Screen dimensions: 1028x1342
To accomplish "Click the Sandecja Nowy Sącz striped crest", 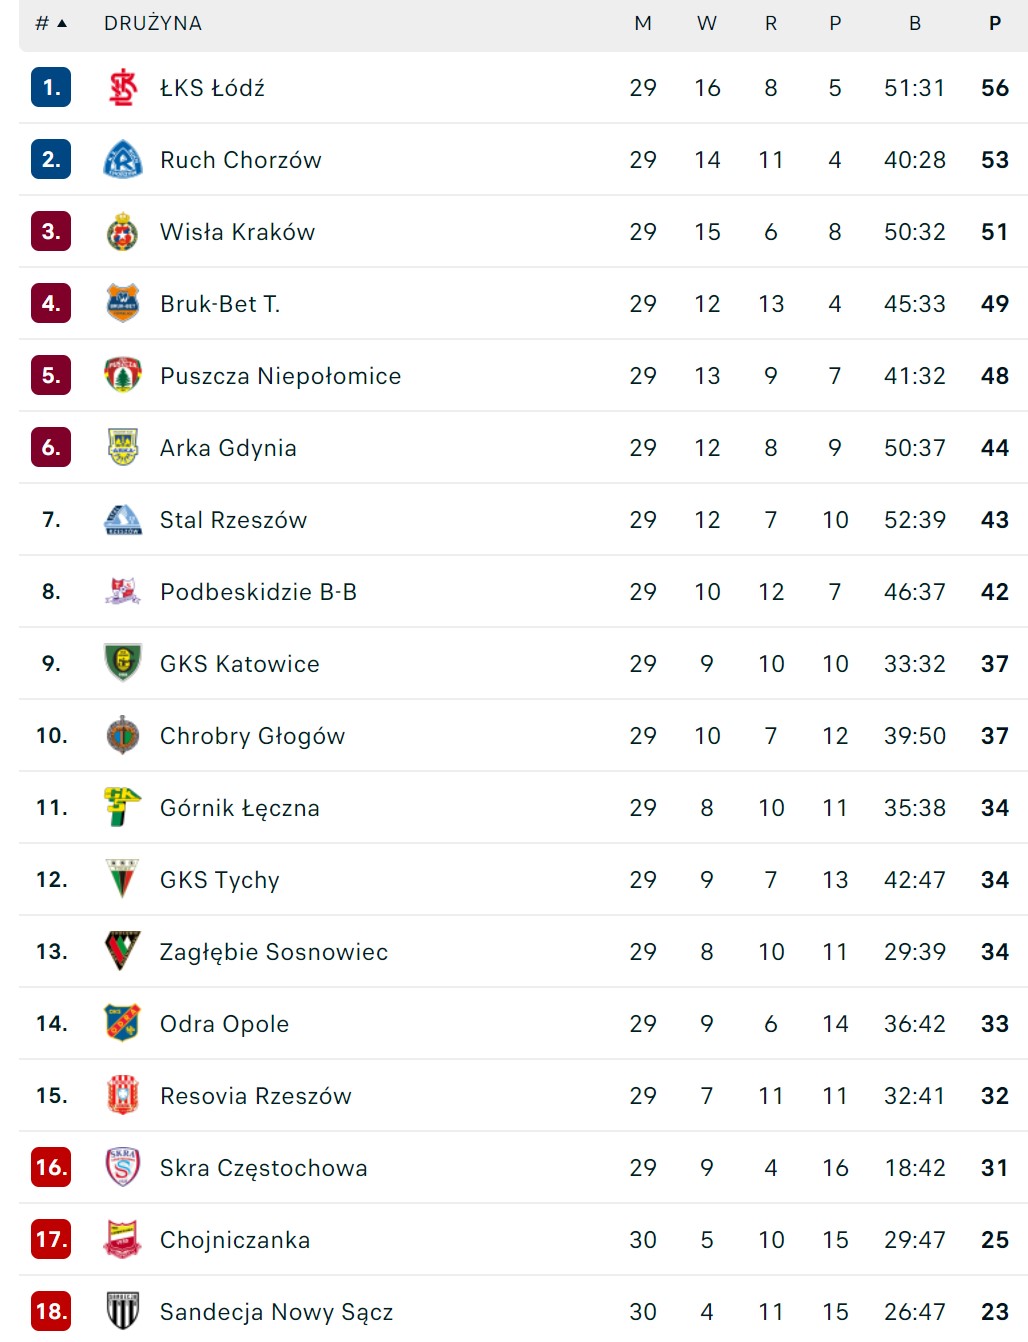I will coord(123,1311).
